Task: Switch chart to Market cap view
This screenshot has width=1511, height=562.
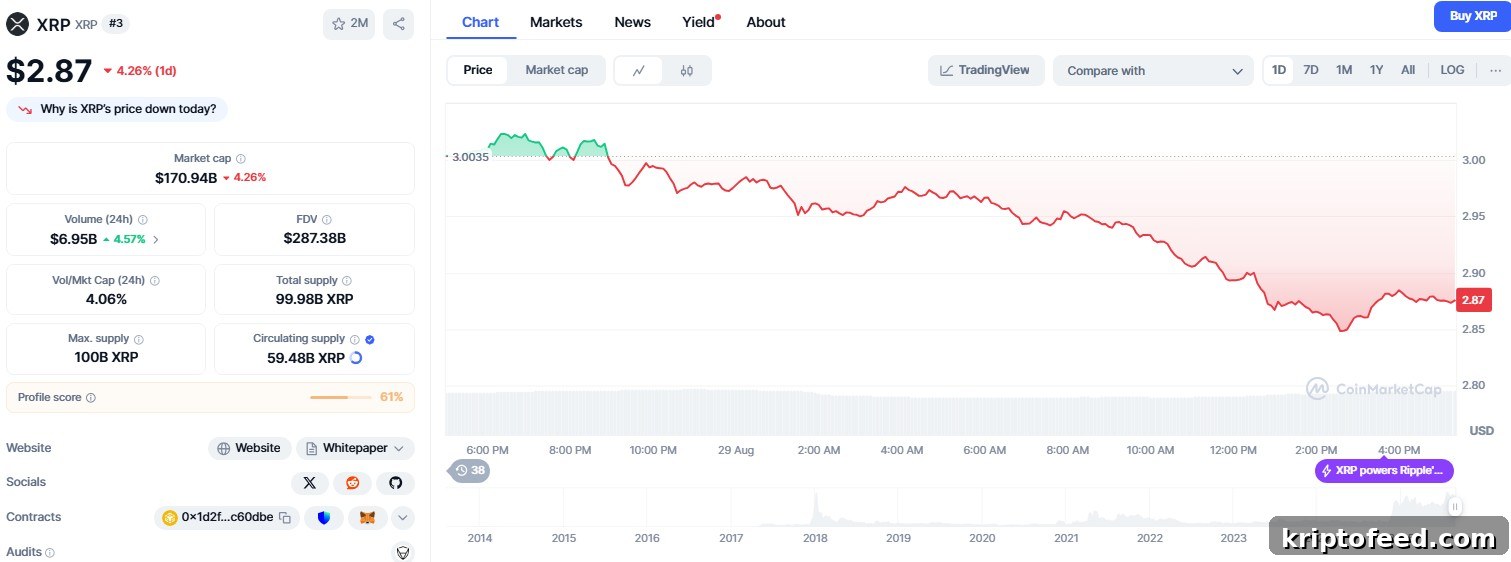Action: [557, 70]
